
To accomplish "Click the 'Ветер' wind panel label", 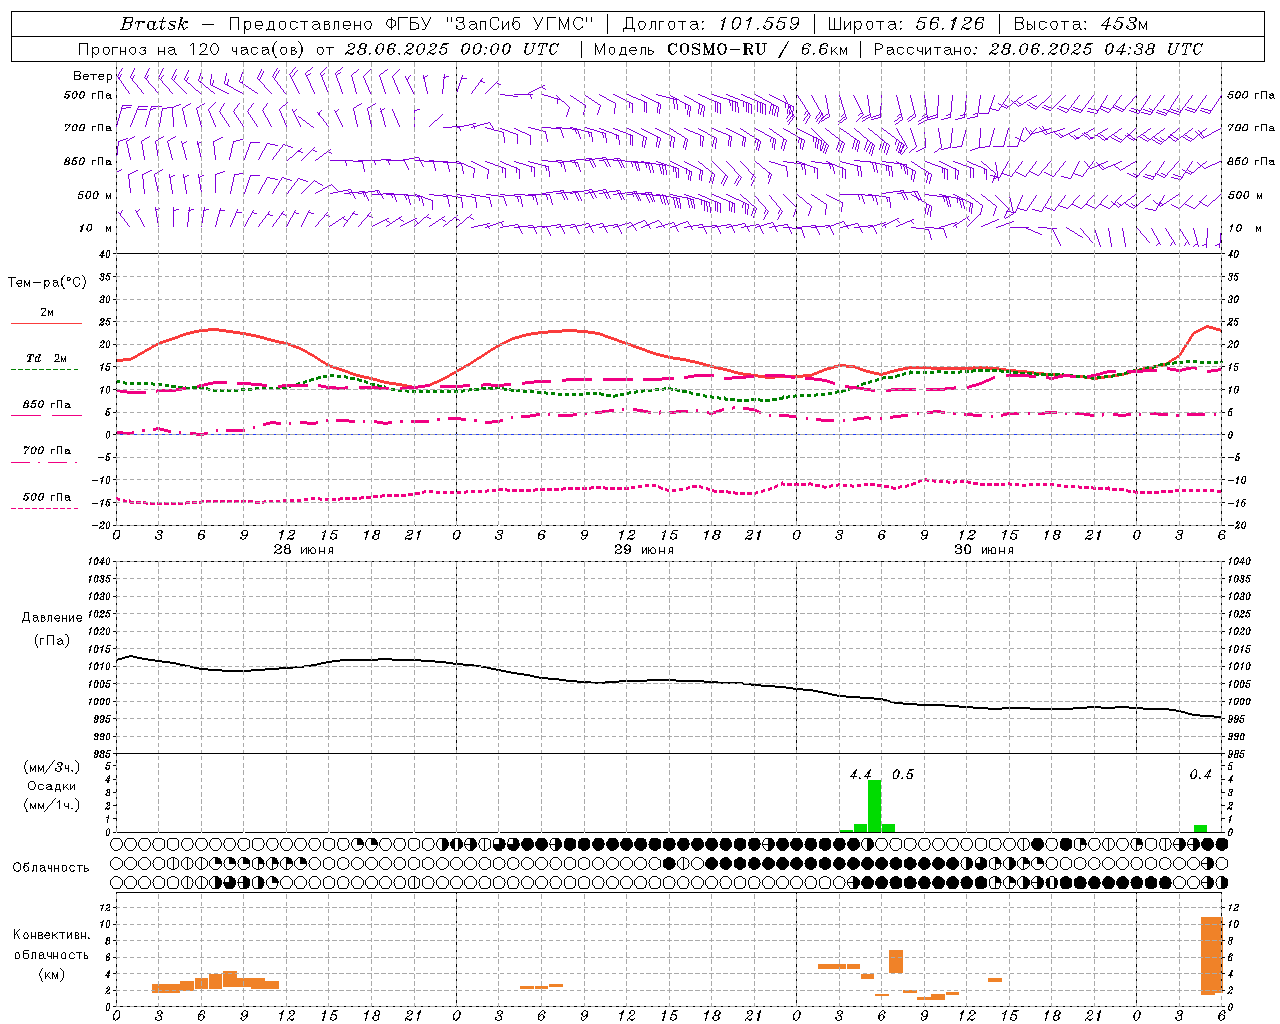I will (x=92, y=76).
